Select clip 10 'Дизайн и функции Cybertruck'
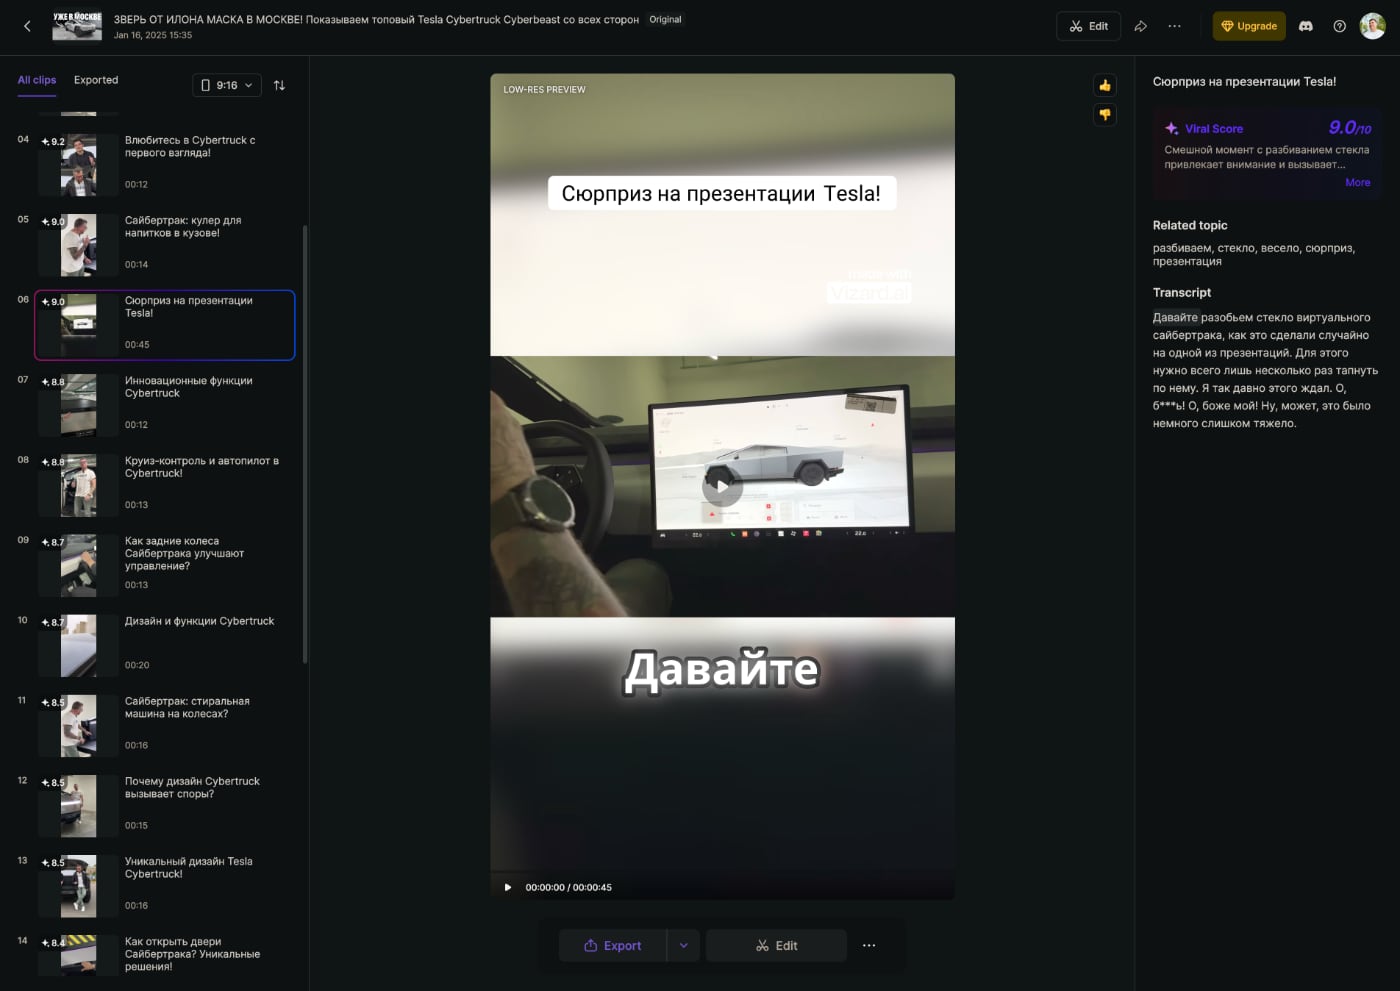Image resolution: width=1400 pixels, height=991 pixels. [165, 645]
